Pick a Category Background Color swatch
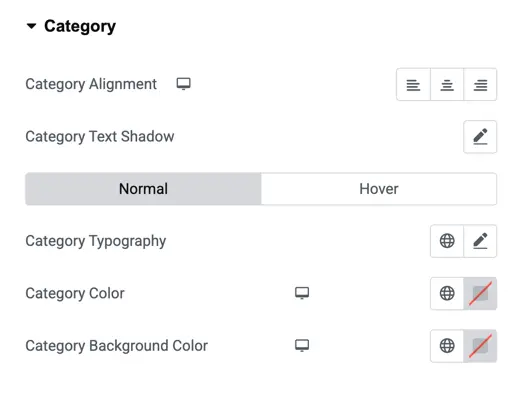 pyautogui.click(x=480, y=346)
